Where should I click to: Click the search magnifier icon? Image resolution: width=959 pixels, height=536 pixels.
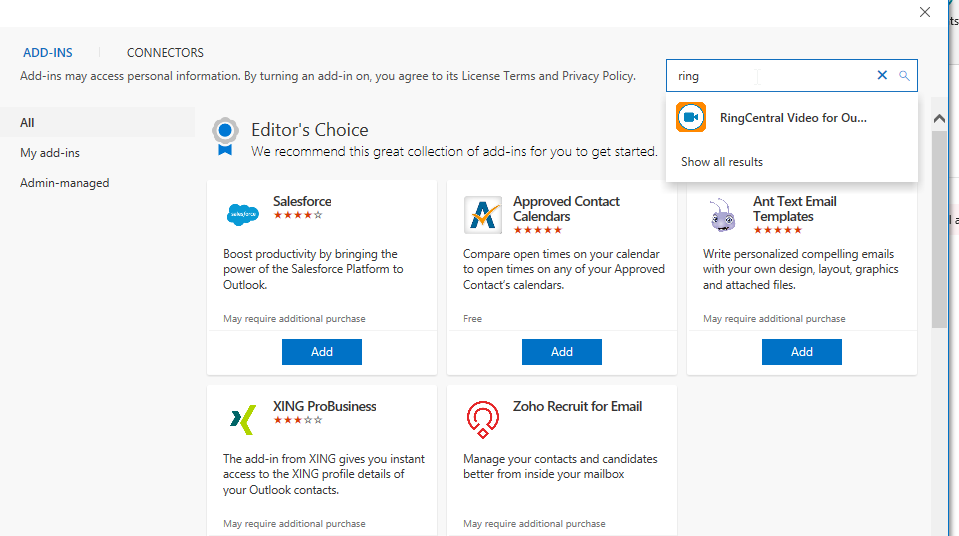(x=904, y=76)
